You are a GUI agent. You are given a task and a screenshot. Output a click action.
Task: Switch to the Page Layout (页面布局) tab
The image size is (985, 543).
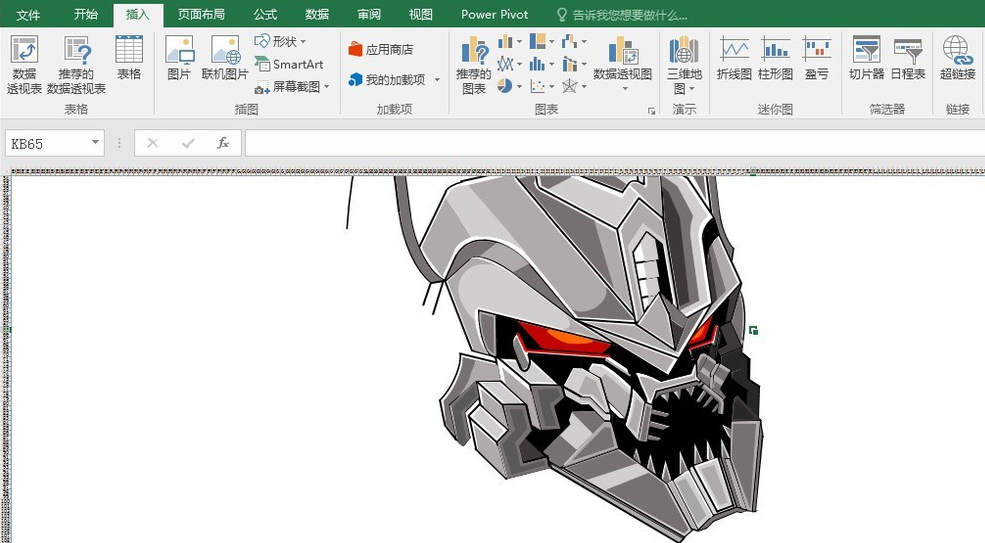click(201, 15)
